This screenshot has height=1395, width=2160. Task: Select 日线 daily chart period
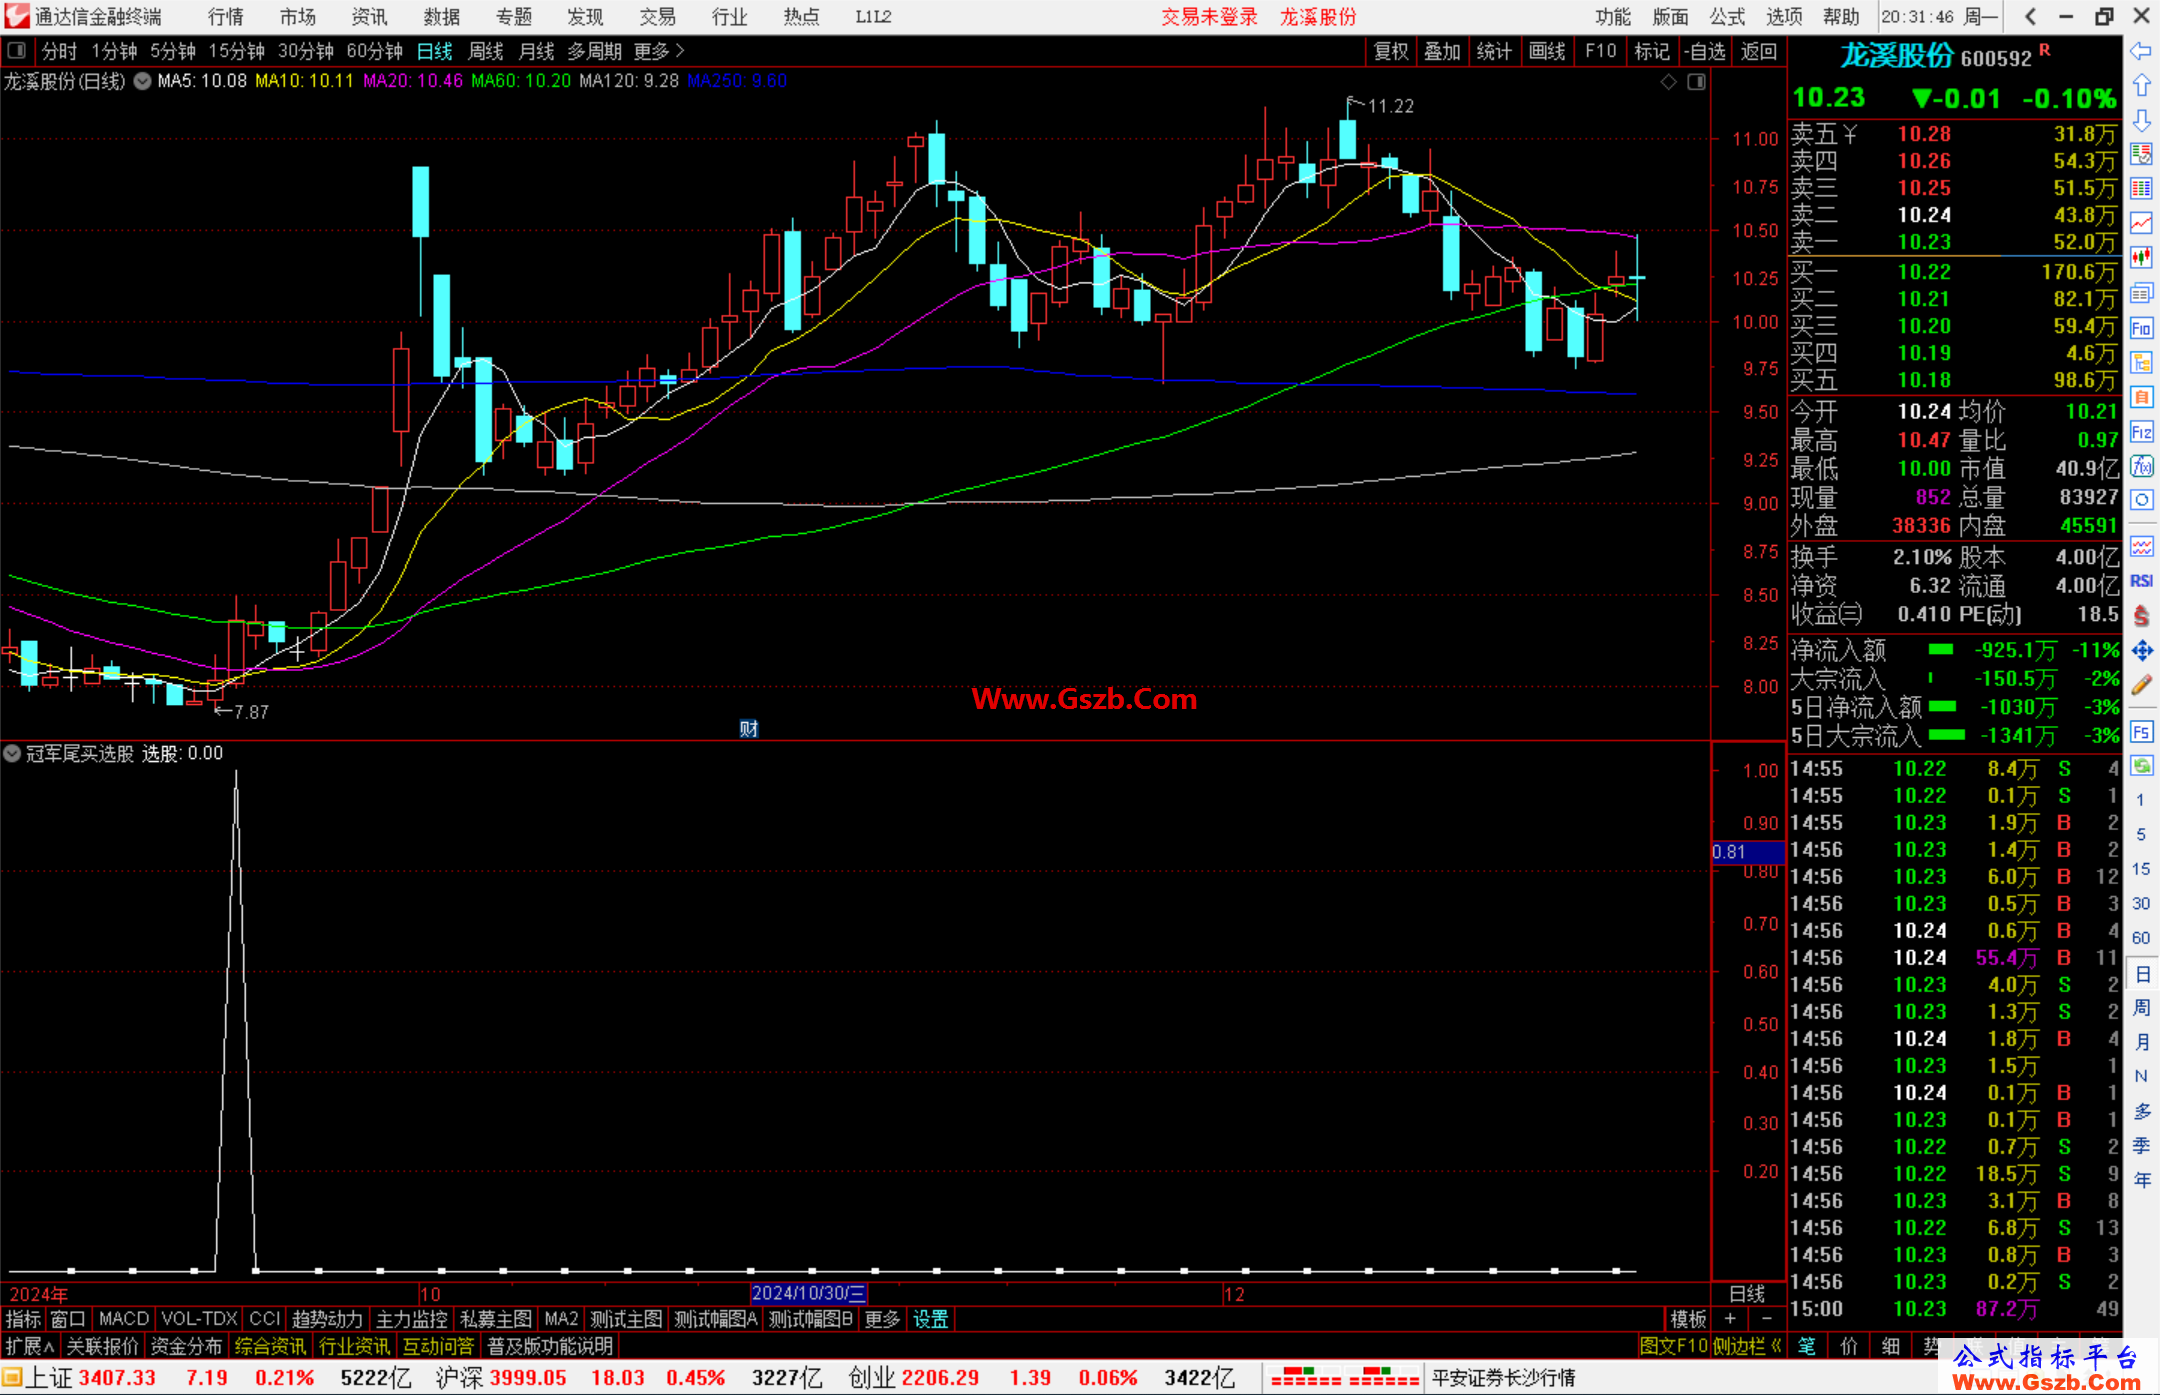coord(435,51)
